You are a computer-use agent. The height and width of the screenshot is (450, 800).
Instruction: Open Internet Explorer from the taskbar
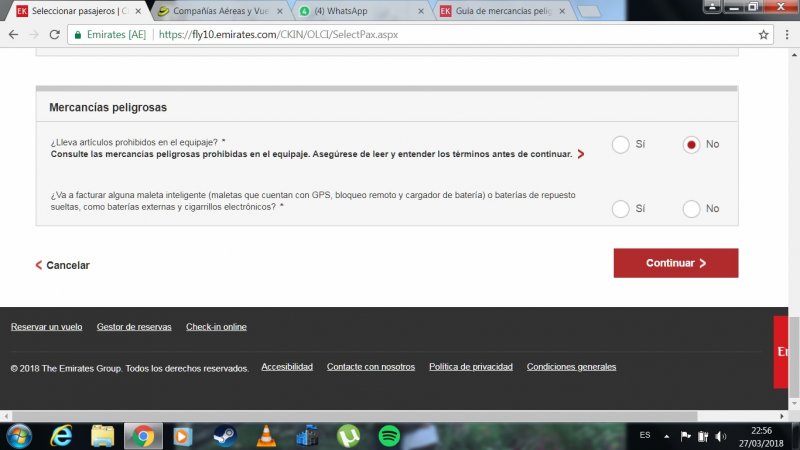coord(62,436)
